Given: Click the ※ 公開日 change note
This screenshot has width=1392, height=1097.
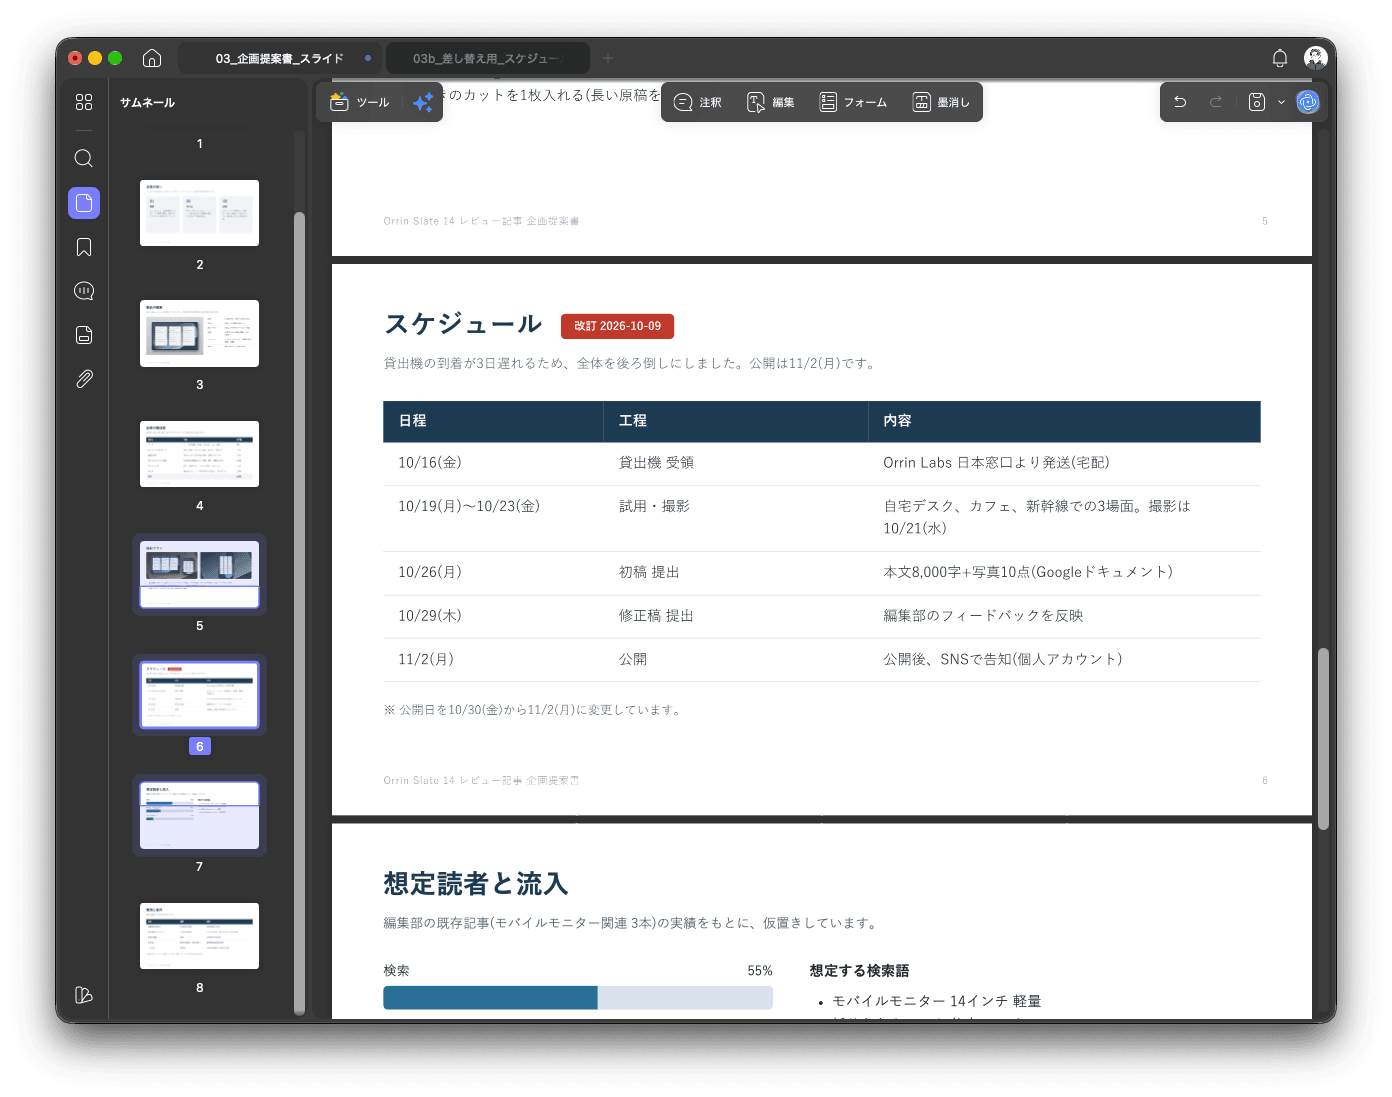Looking at the screenshot, I should click(534, 710).
